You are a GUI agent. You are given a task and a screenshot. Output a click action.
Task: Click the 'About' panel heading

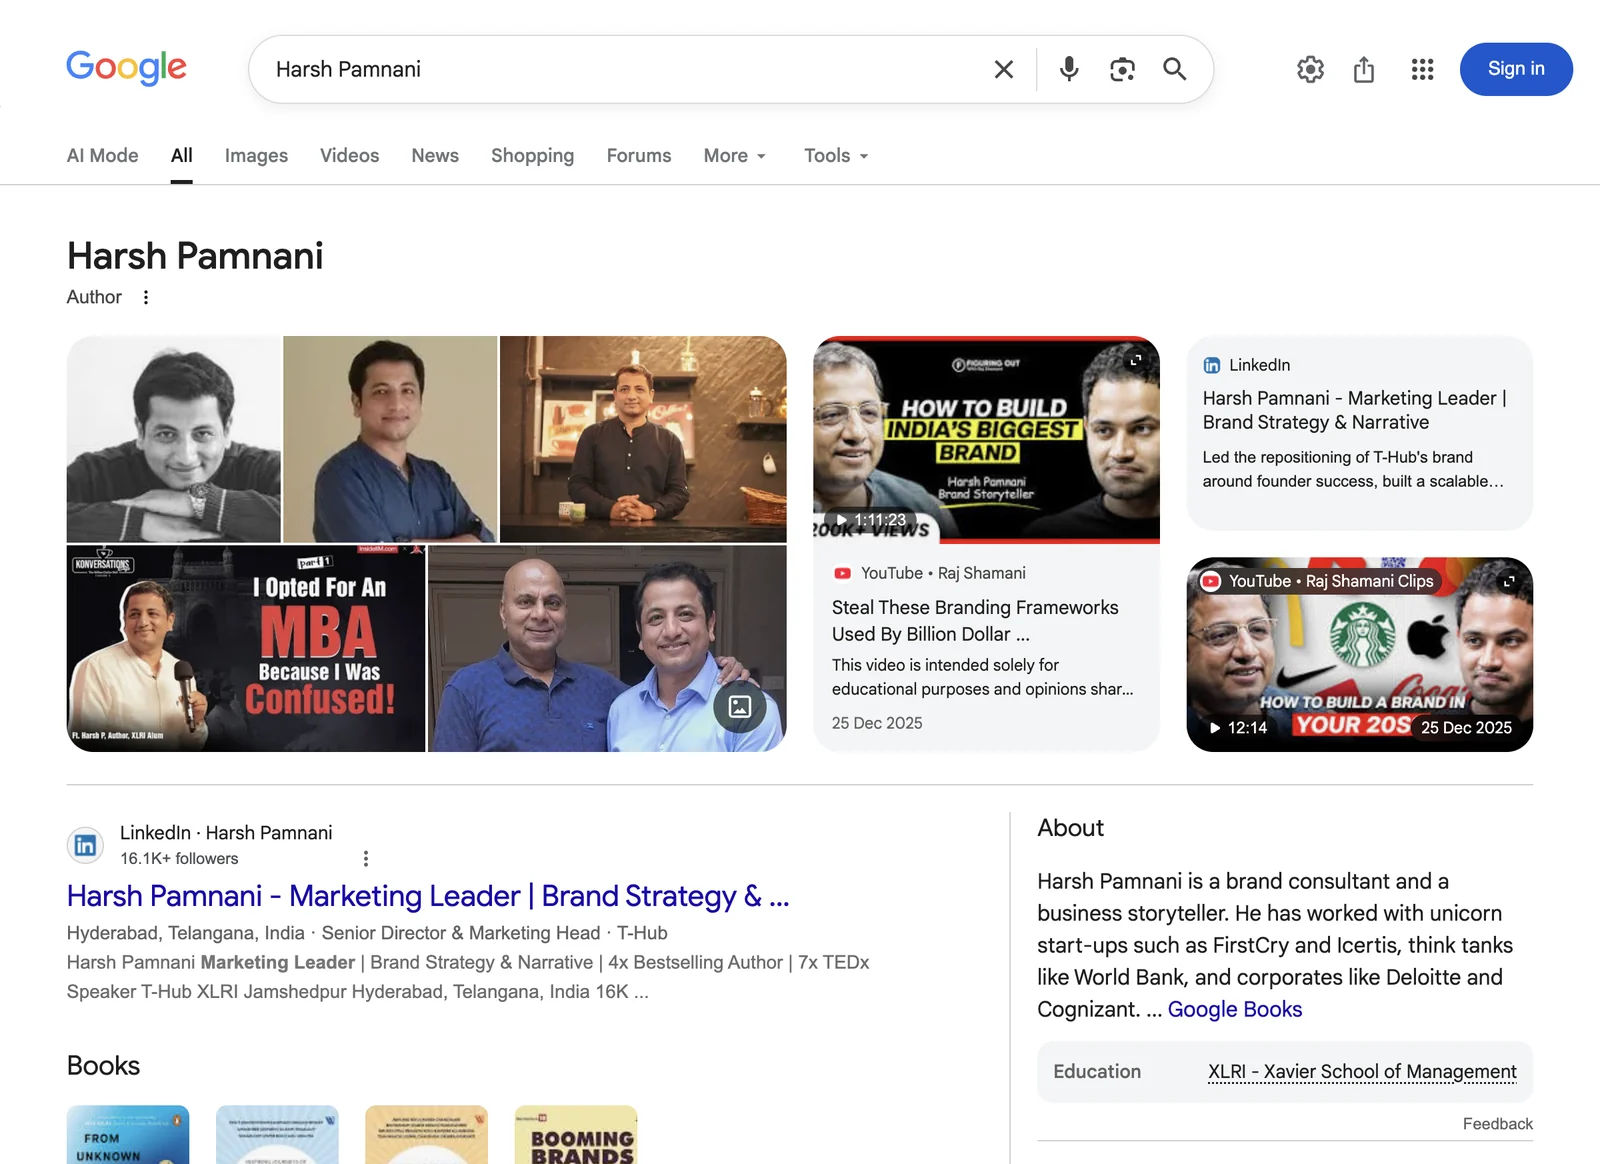pyautogui.click(x=1070, y=828)
